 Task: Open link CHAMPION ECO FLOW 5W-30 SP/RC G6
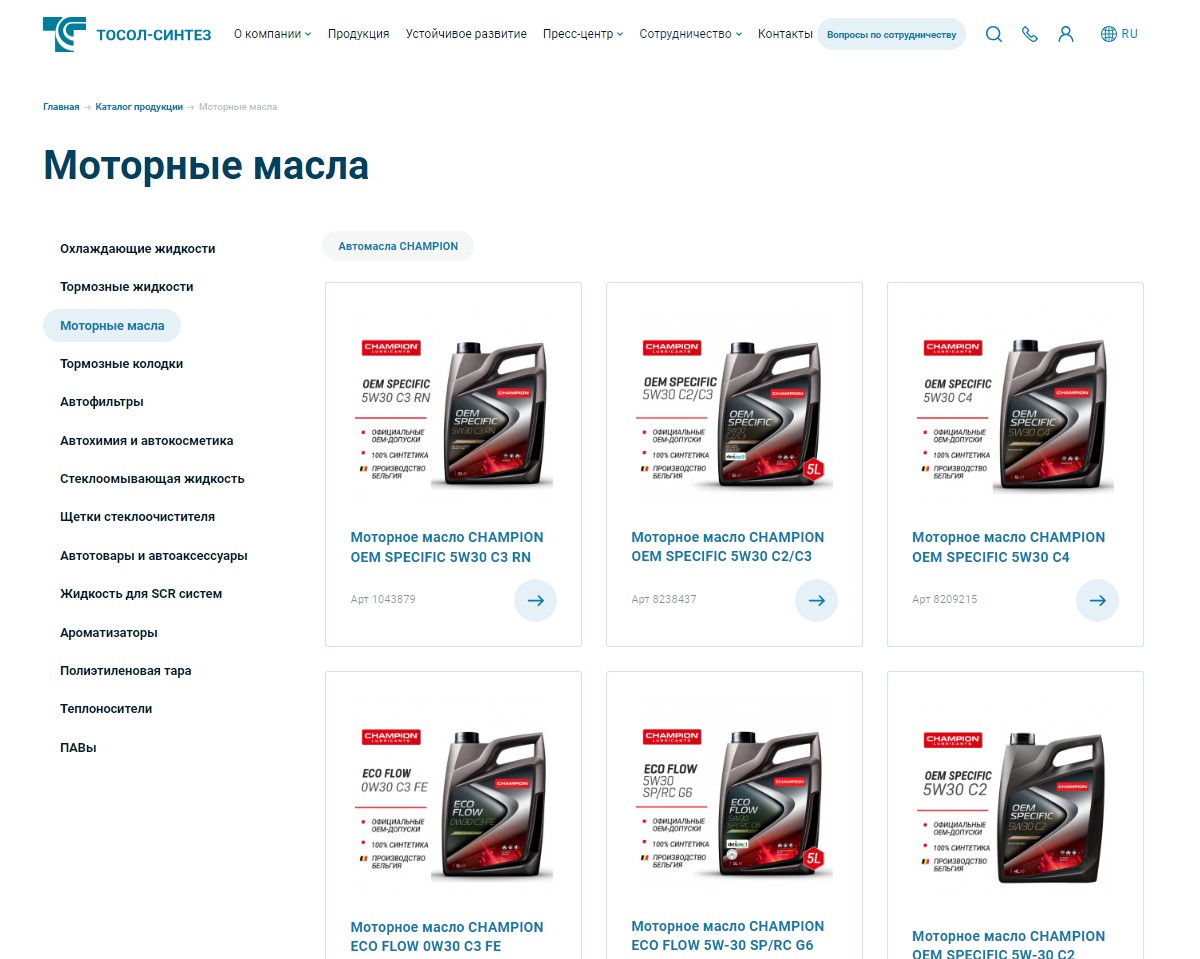point(728,936)
